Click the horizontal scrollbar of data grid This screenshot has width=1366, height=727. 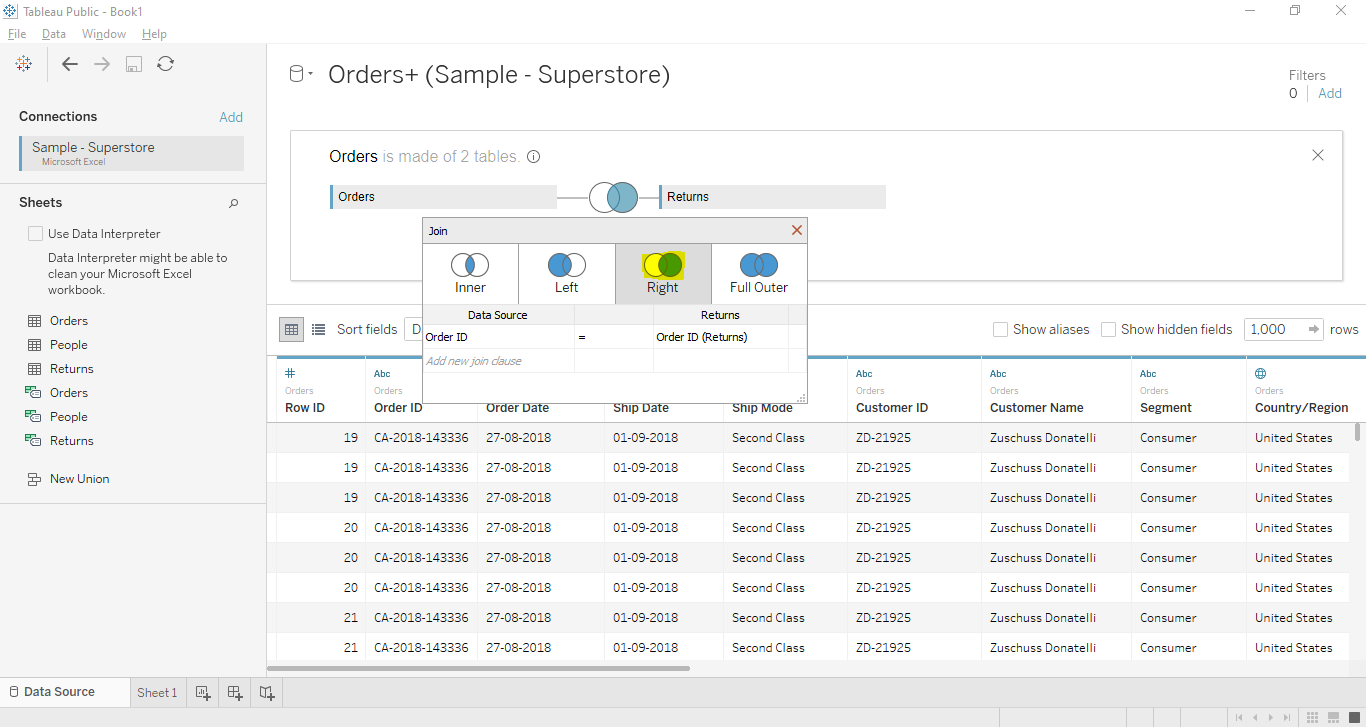point(479,668)
